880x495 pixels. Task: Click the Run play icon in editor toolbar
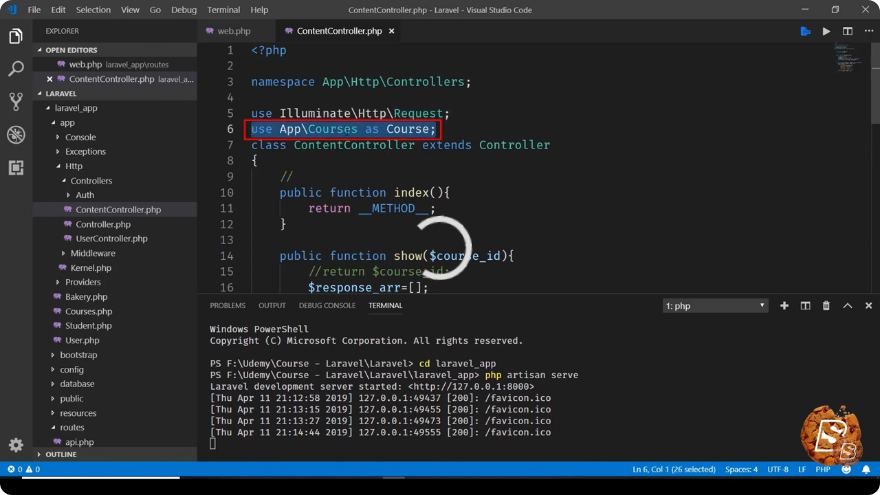pyautogui.click(x=826, y=31)
